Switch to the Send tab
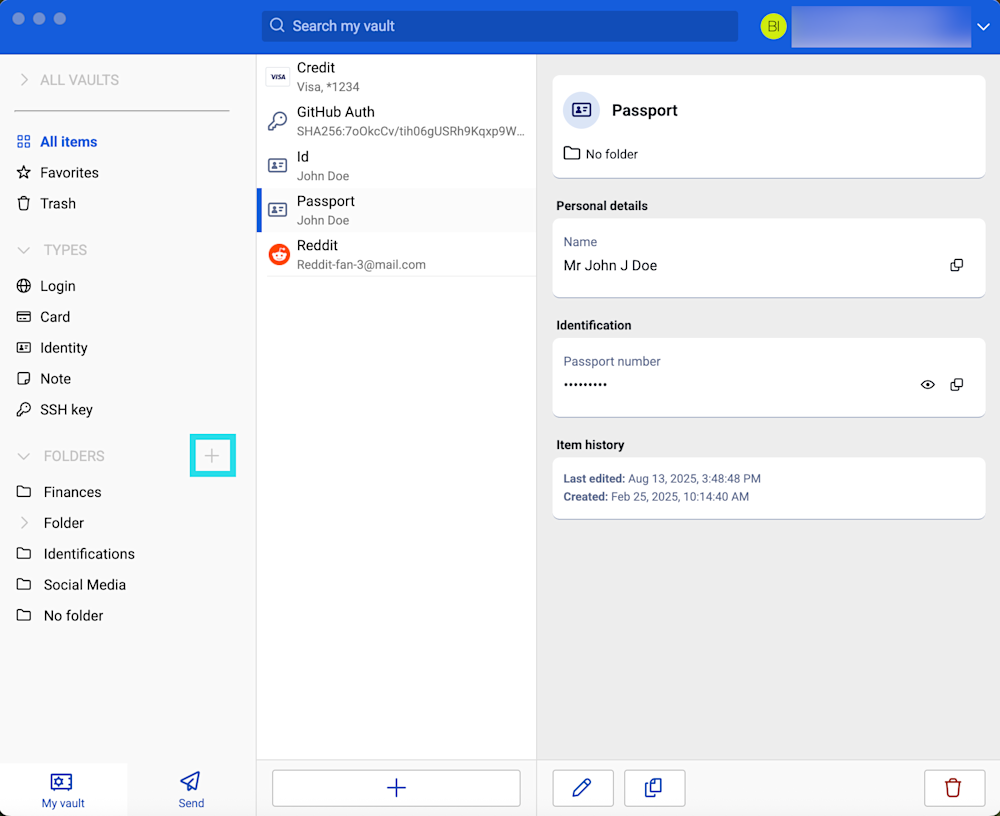 tap(191, 789)
